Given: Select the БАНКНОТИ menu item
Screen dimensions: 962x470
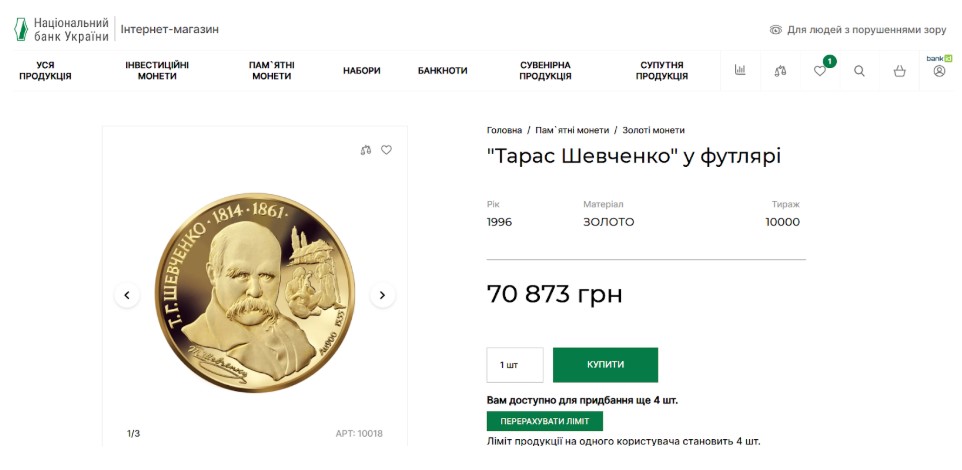Looking at the screenshot, I should [x=442, y=70].
